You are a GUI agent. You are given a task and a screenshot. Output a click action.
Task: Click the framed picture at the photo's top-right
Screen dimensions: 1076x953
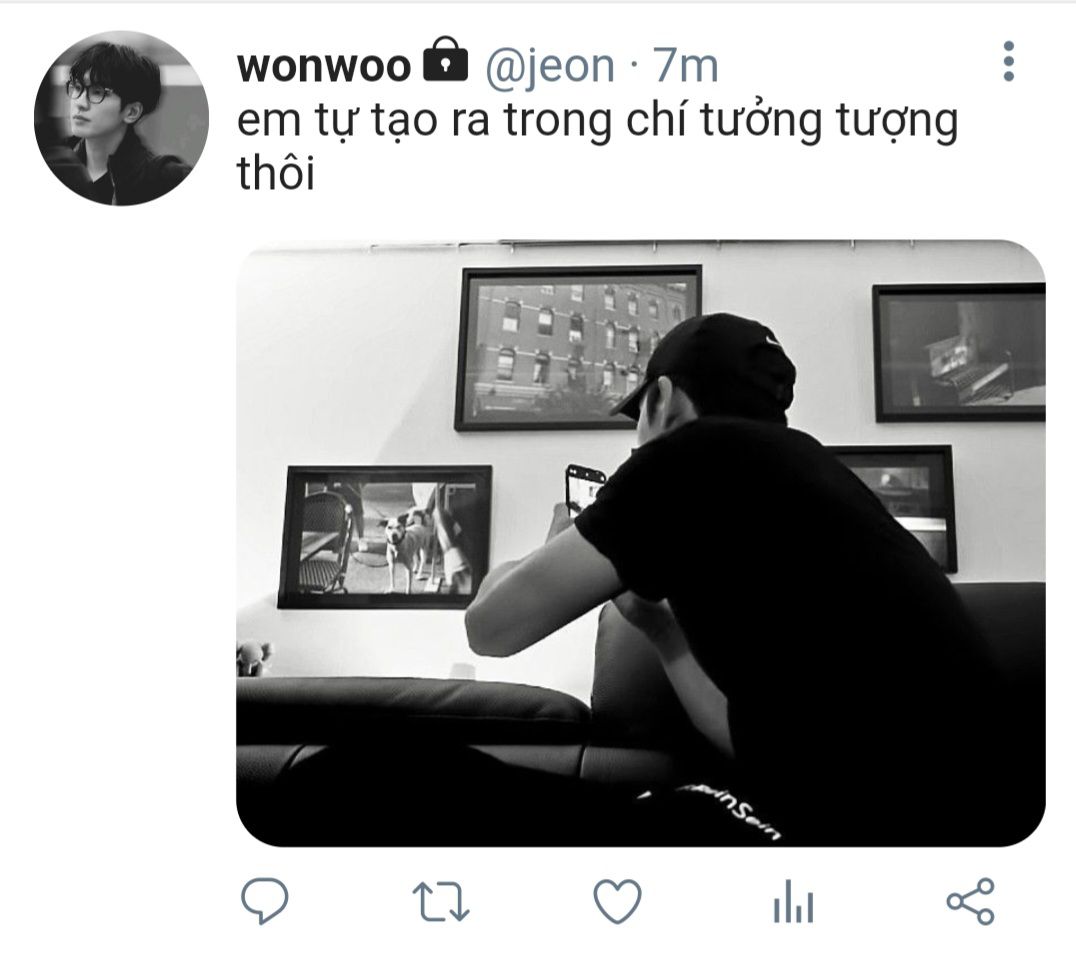click(959, 353)
